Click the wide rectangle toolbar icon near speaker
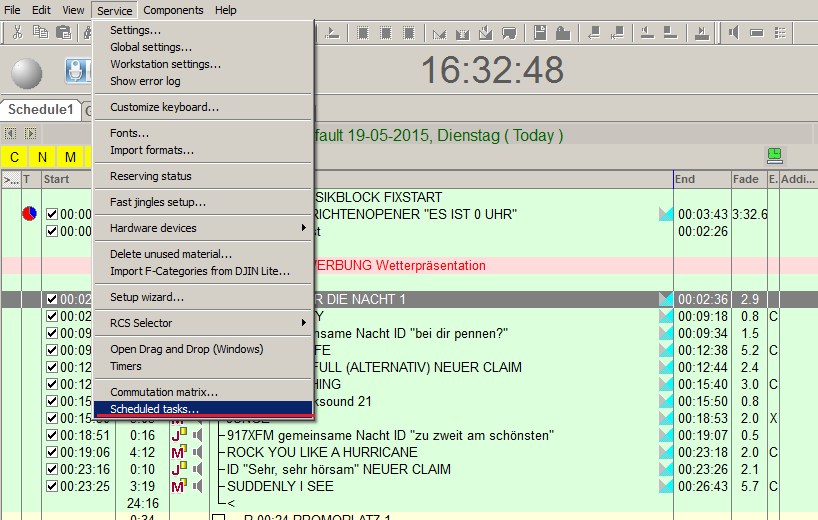Viewport: 818px width, 520px height. [x=757, y=33]
